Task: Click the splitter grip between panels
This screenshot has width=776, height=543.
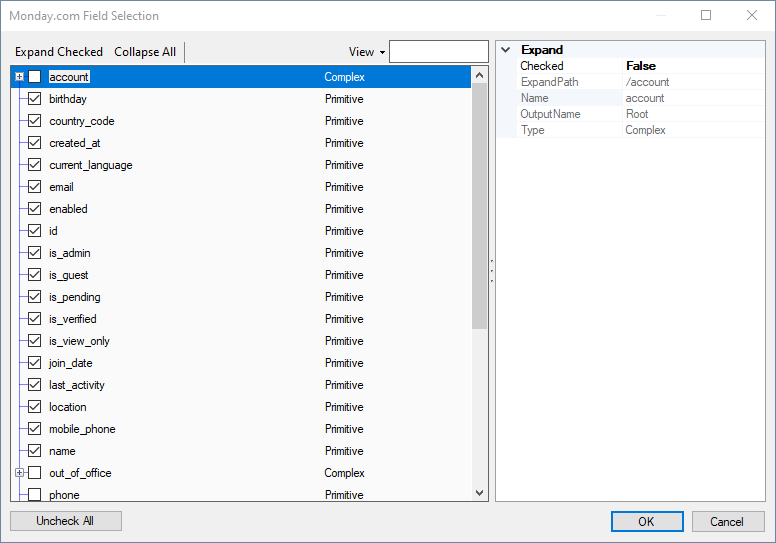Action: coord(492,271)
